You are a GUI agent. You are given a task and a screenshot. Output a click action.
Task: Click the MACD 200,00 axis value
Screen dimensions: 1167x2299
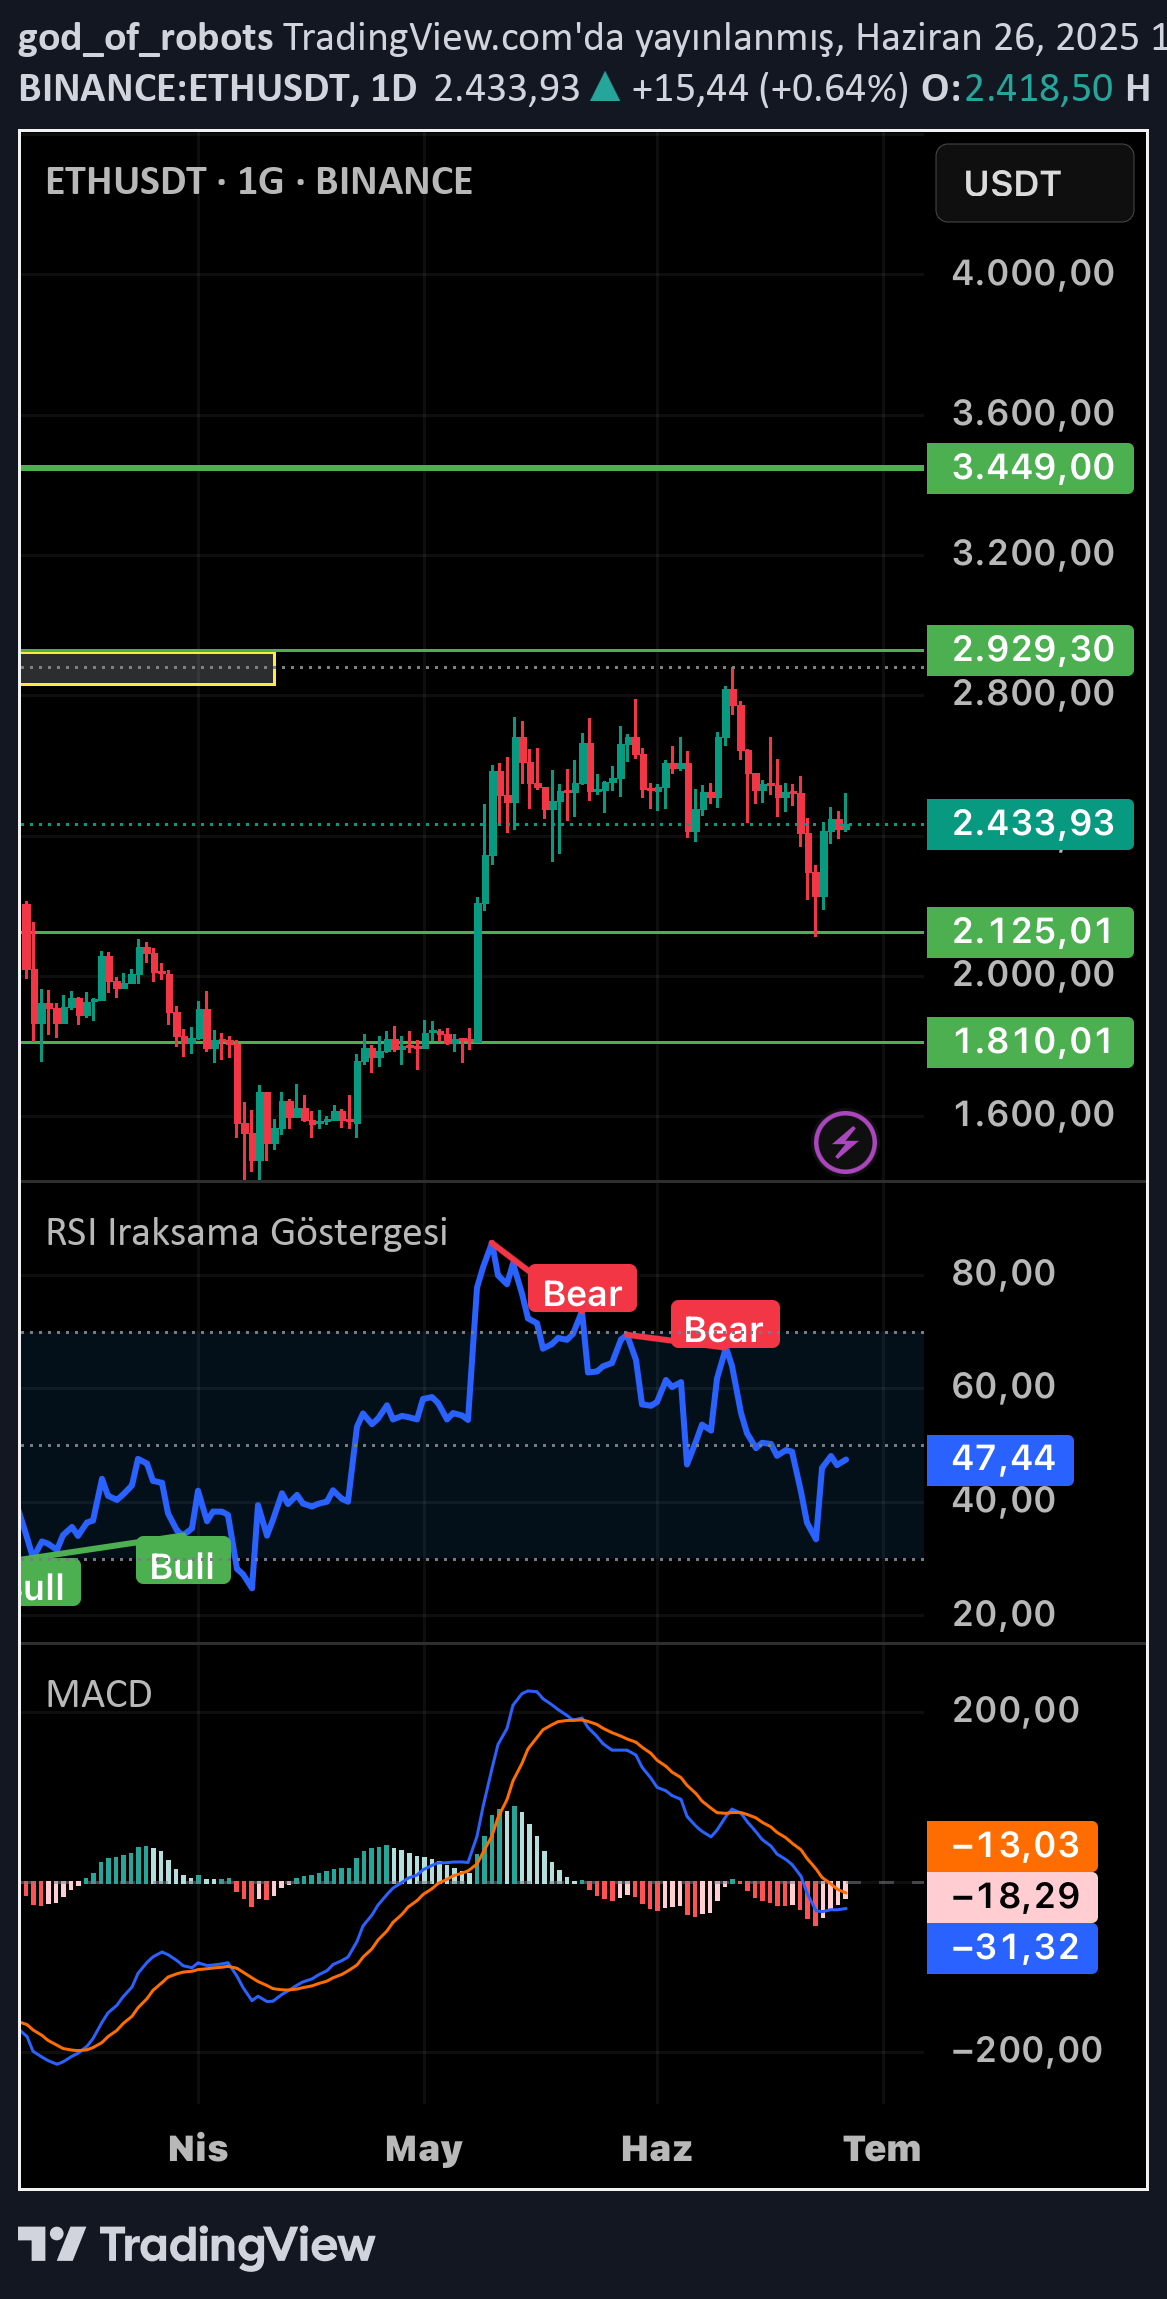point(1016,1710)
